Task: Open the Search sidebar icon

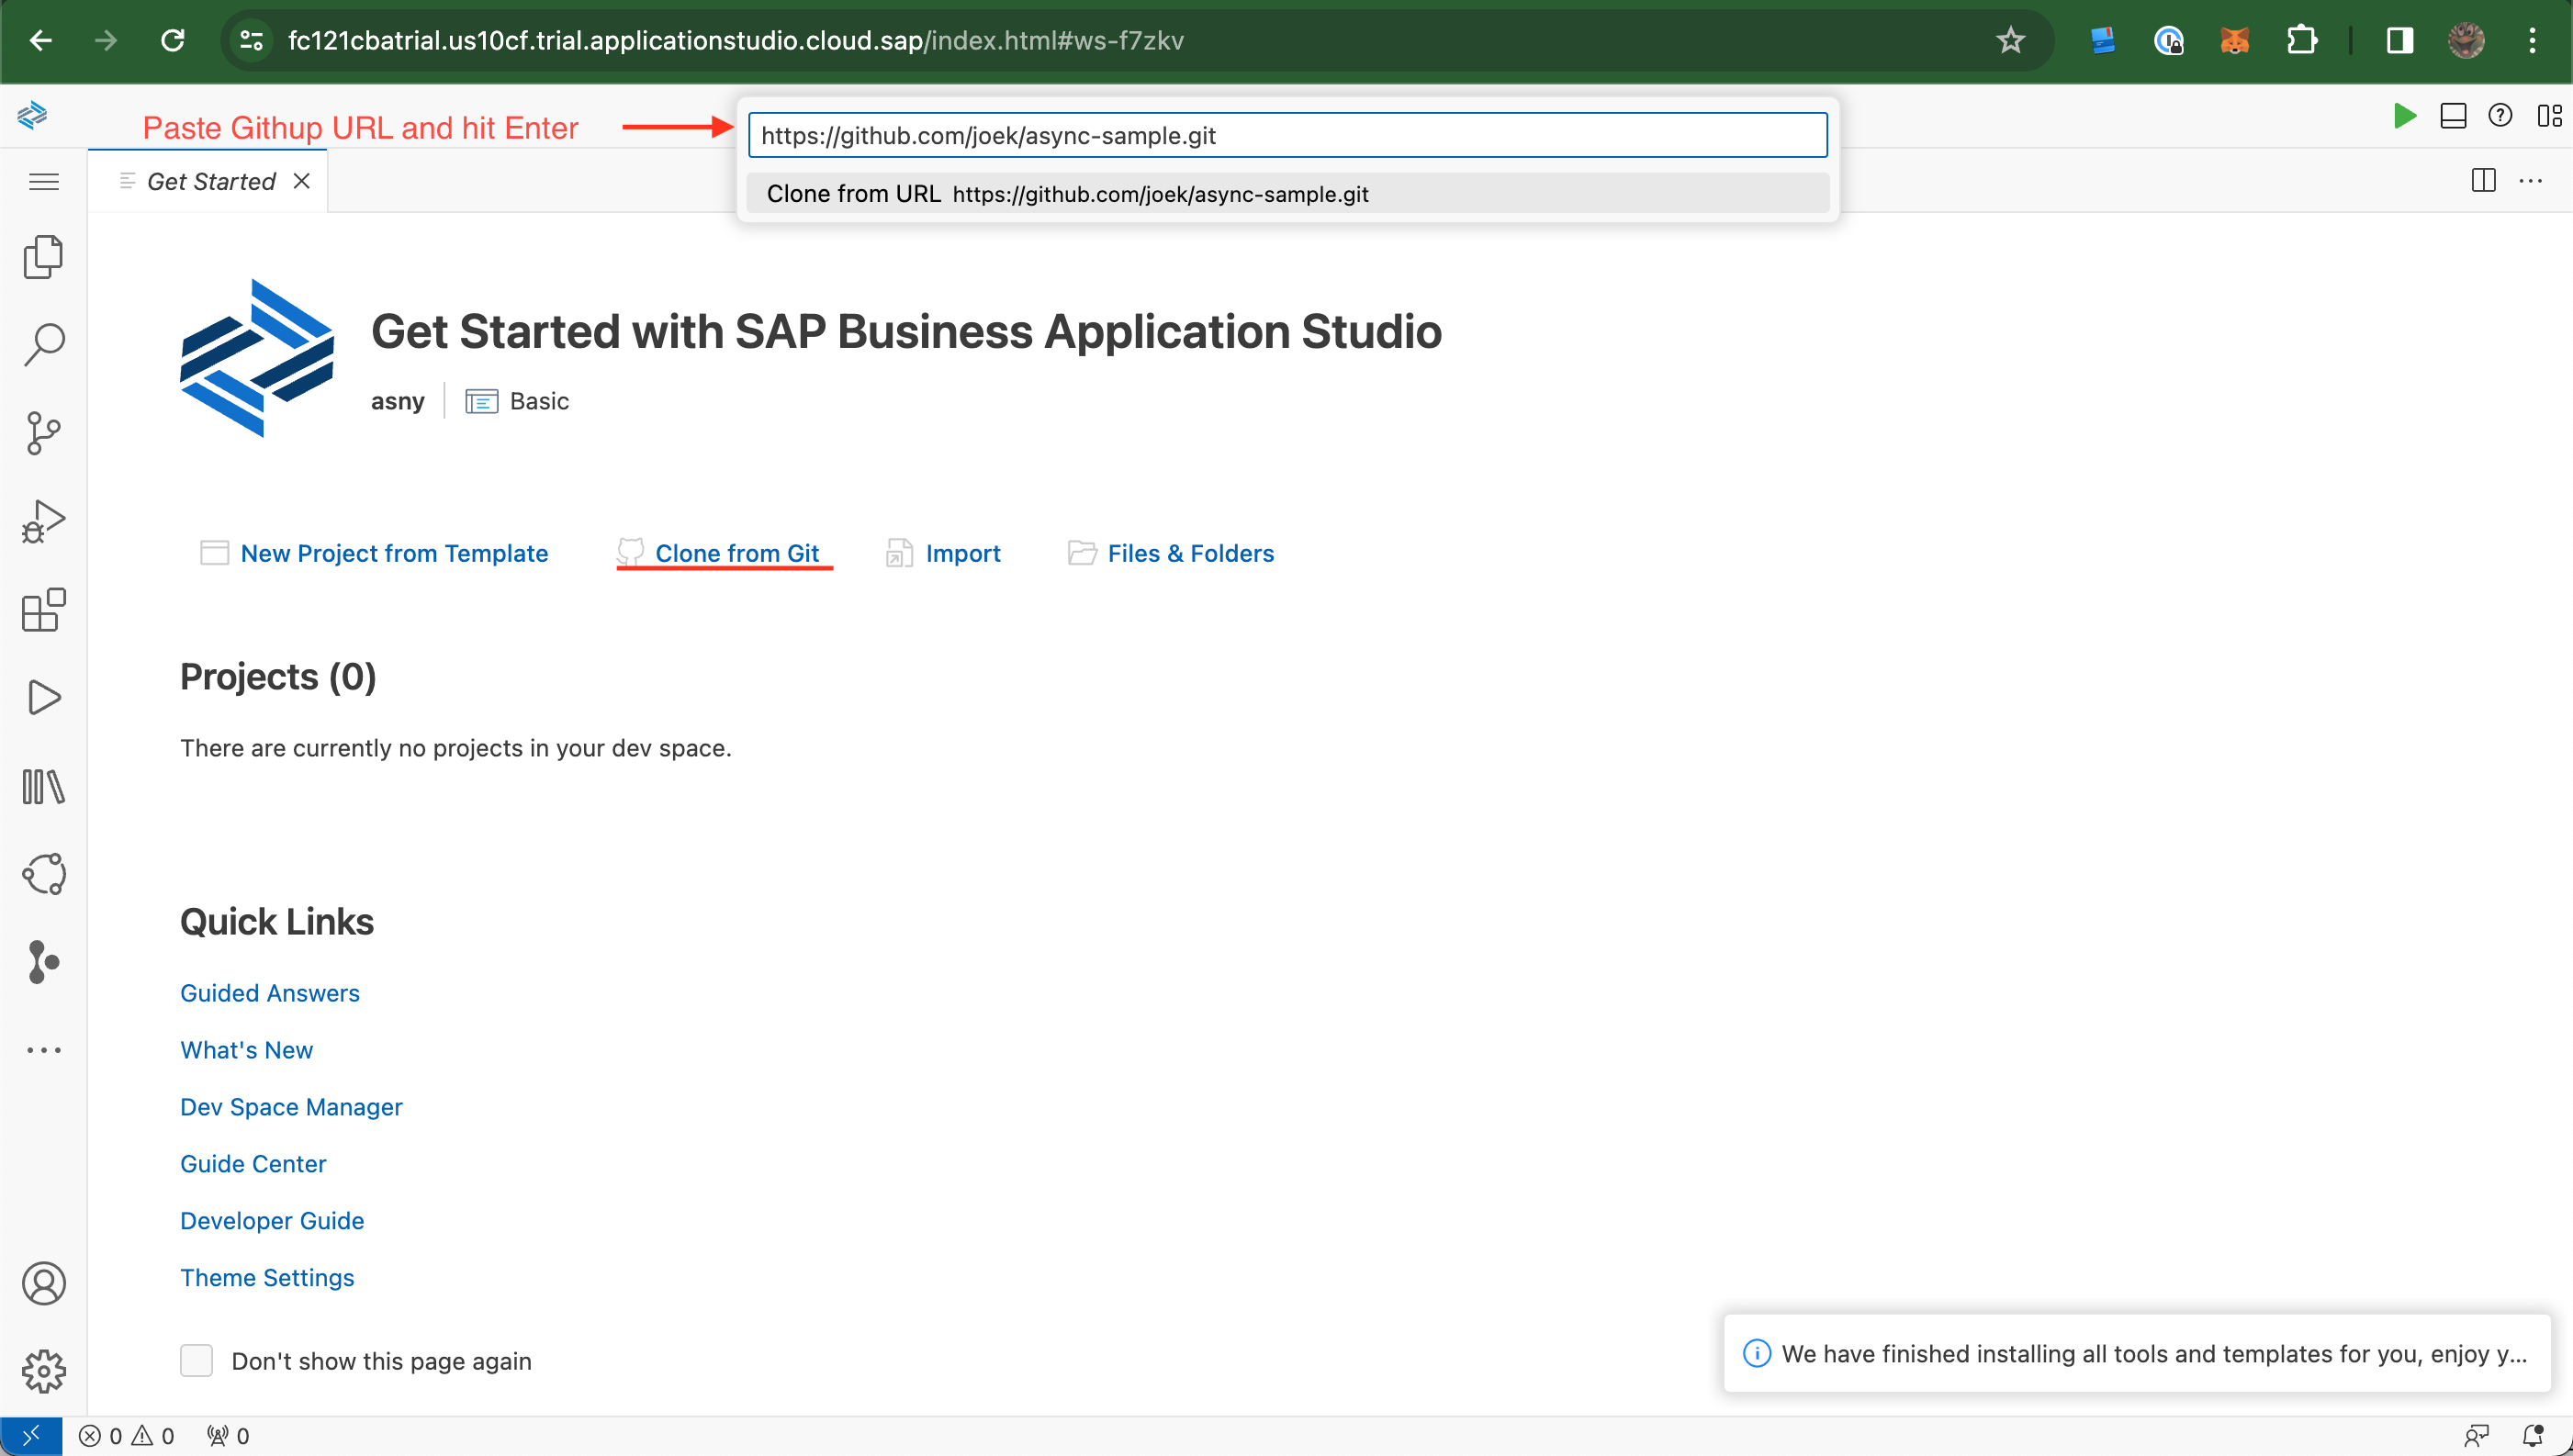Action: [x=44, y=342]
